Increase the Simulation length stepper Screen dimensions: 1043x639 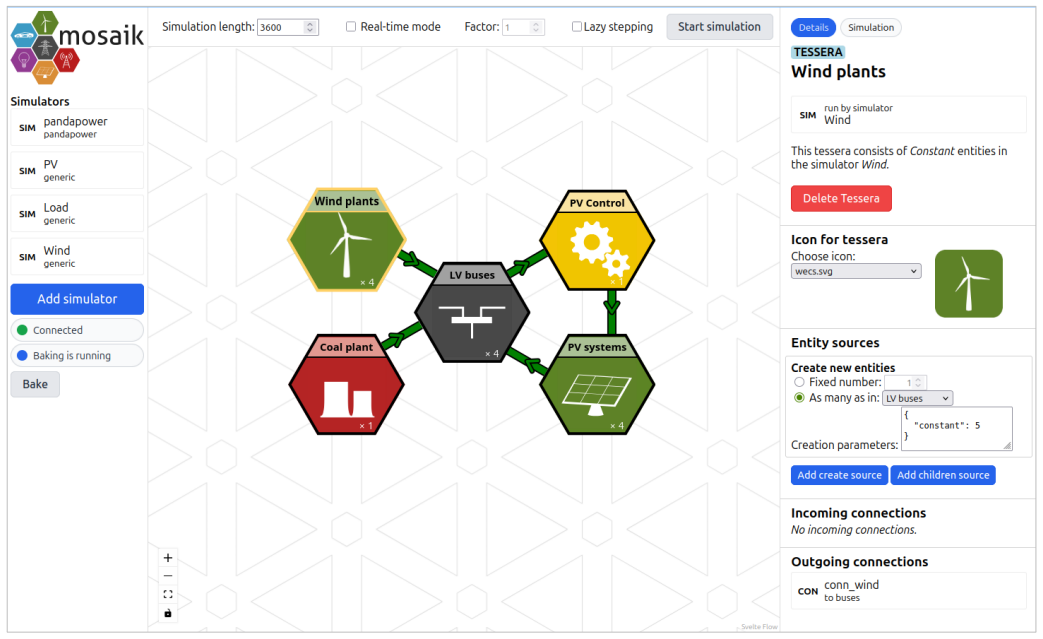click(x=309, y=23)
